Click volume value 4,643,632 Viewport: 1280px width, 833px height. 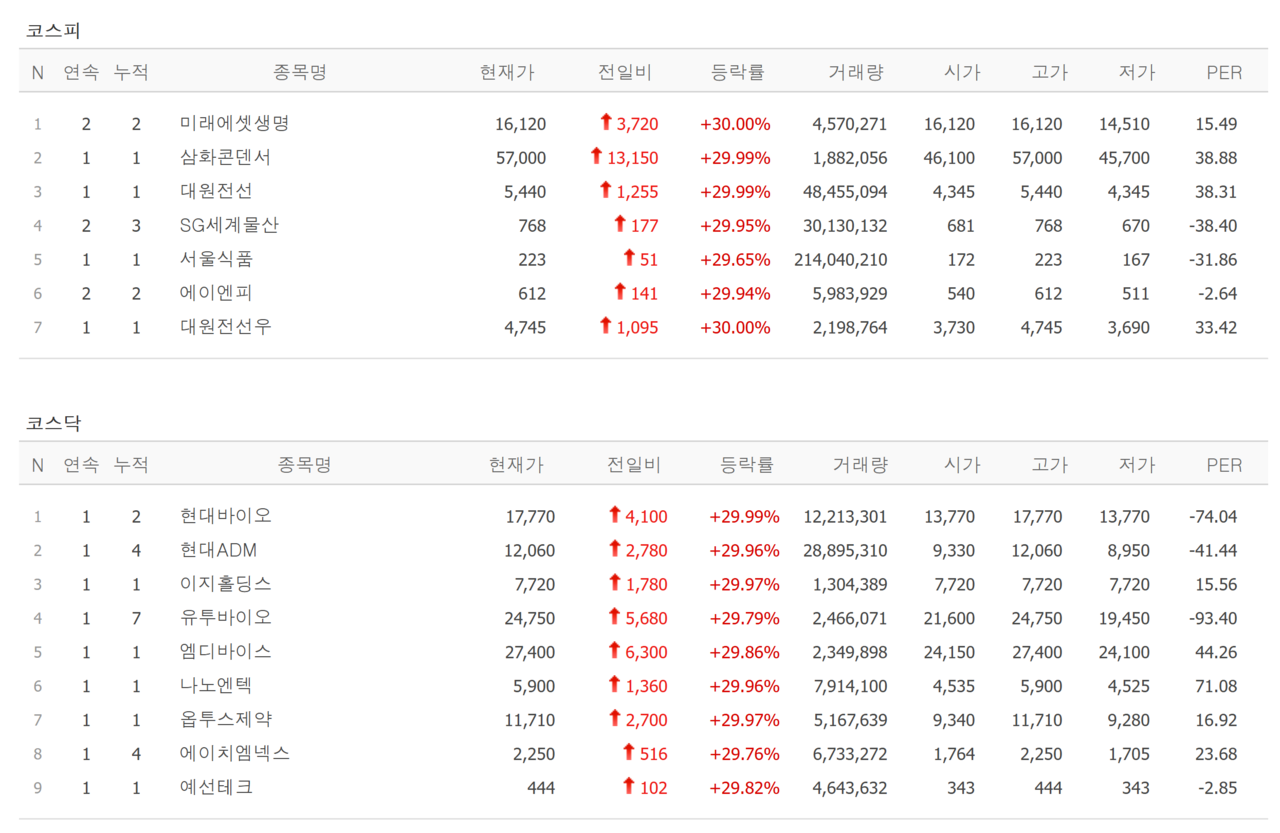coord(849,789)
